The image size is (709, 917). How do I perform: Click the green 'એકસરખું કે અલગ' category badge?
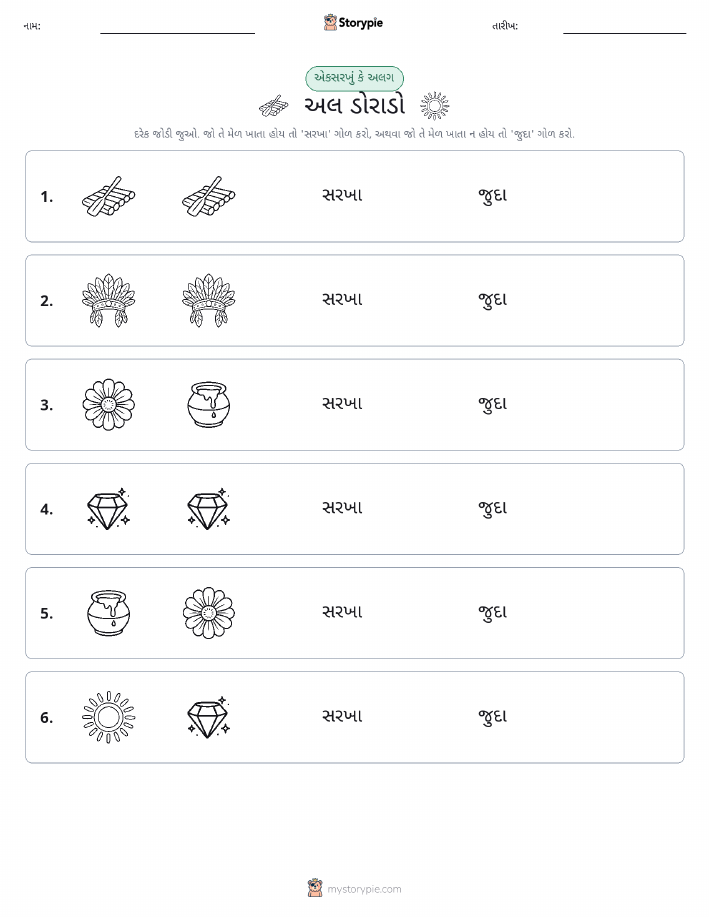click(354, 78)
